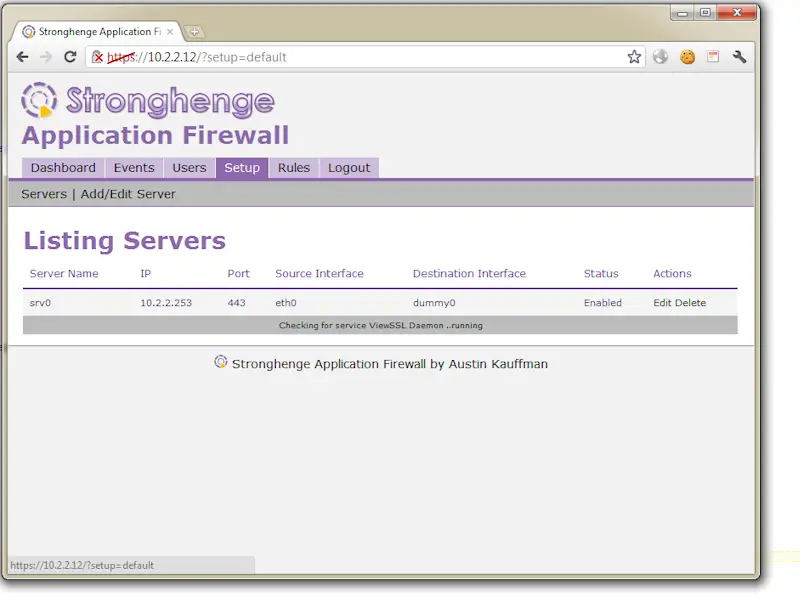
Task: Click the insecure HTTPS warning icon
Action: (x=97, y=57)
